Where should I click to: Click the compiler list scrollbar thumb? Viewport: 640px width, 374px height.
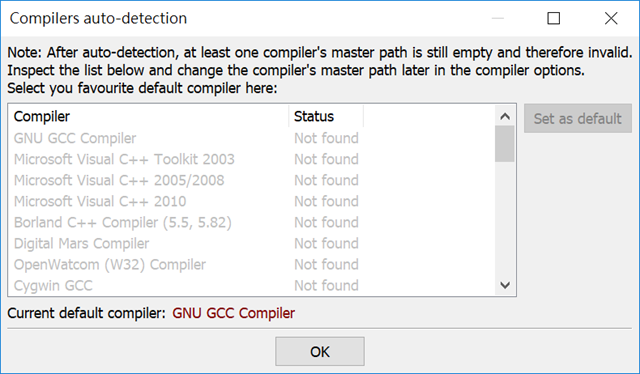tap(505, 144)
